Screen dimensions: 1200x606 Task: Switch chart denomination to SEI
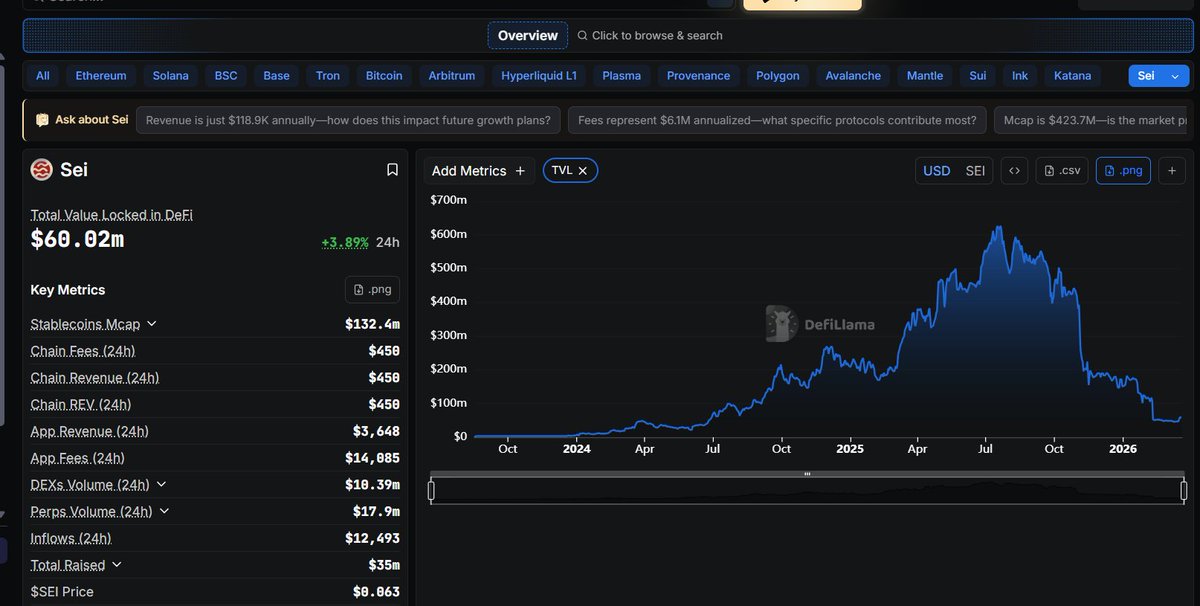975,171
